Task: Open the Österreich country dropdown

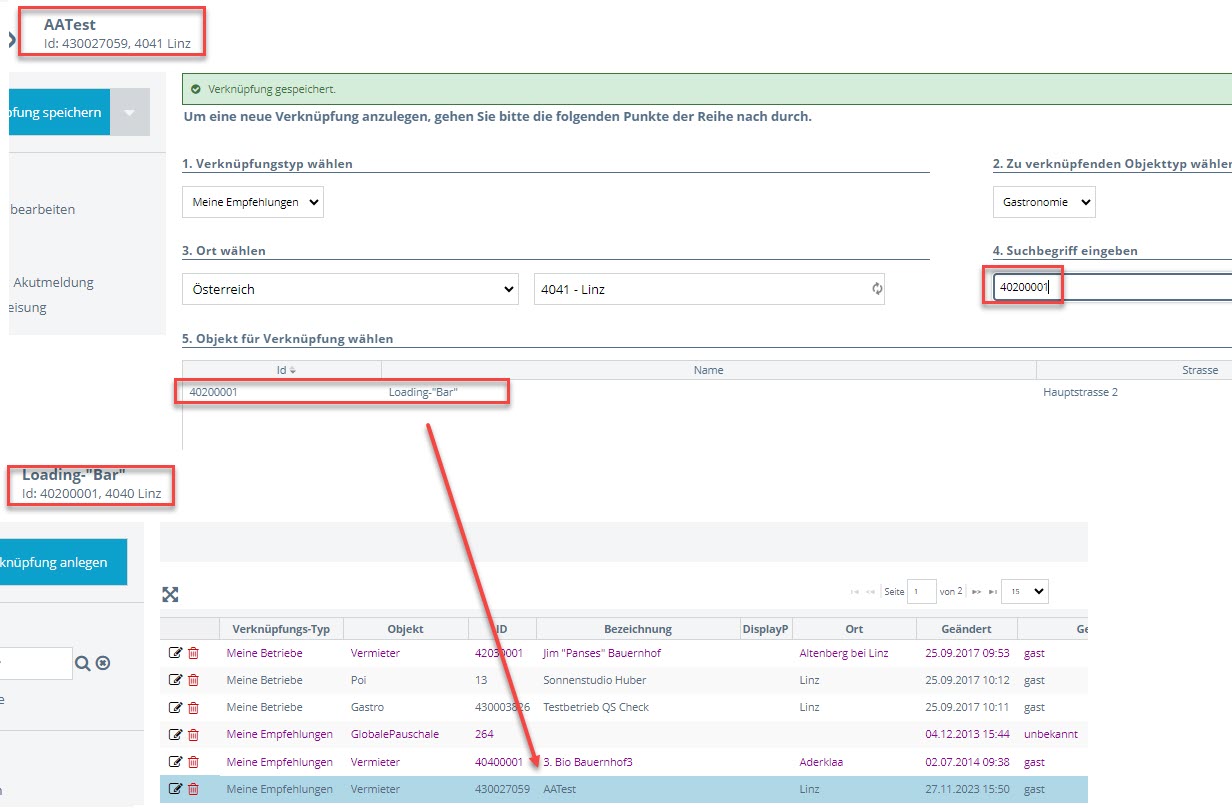Action: [350, 289]
